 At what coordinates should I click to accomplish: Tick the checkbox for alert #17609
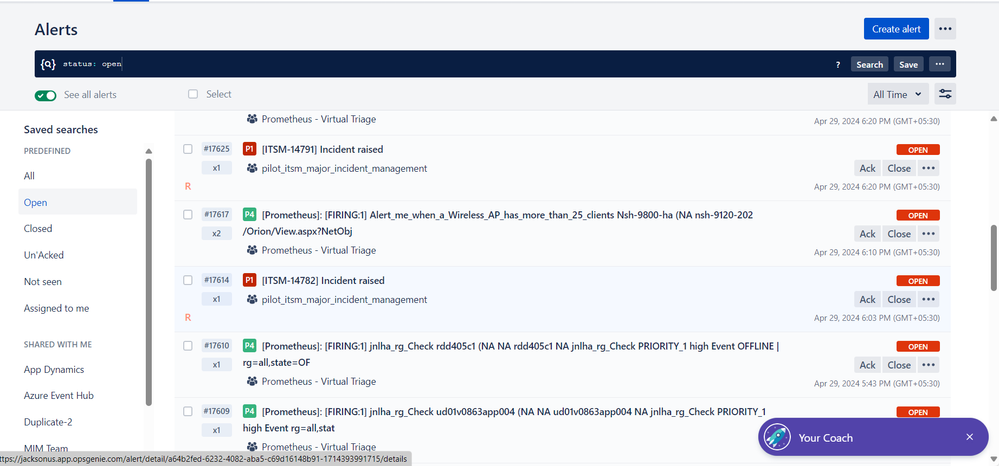(188, 412)
